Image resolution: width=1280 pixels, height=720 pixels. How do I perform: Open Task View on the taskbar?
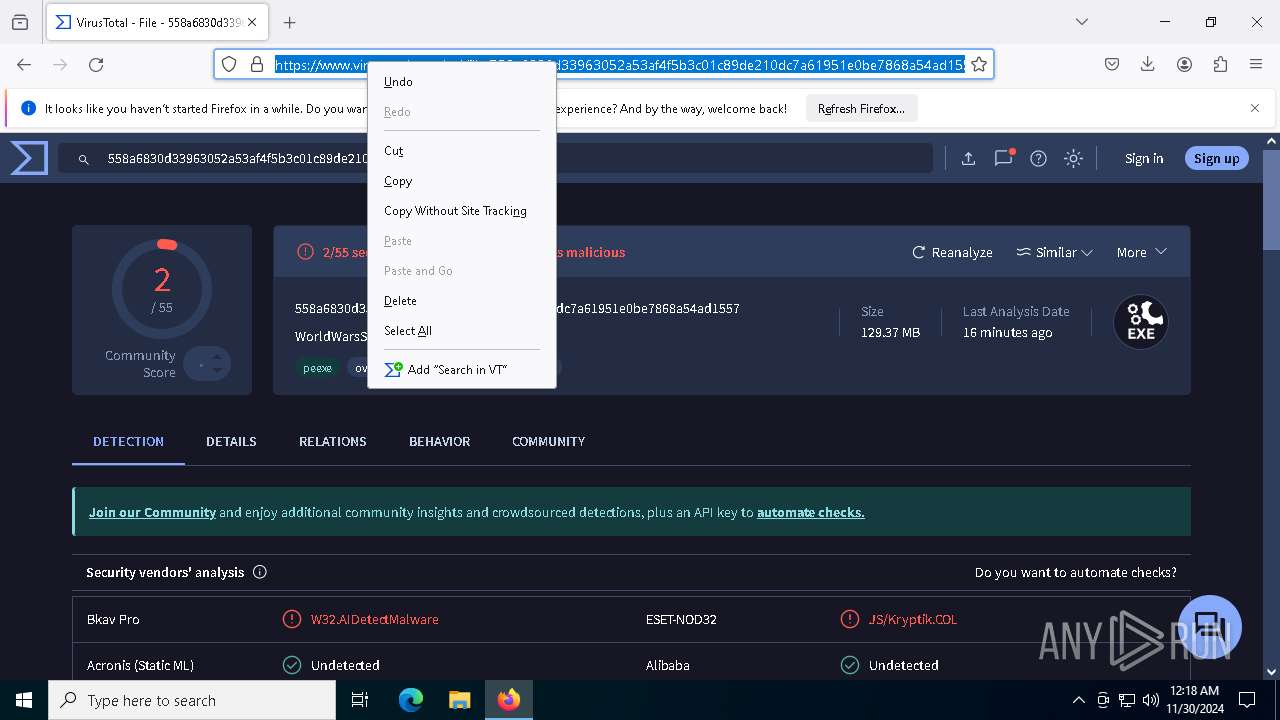coord(360,700)
